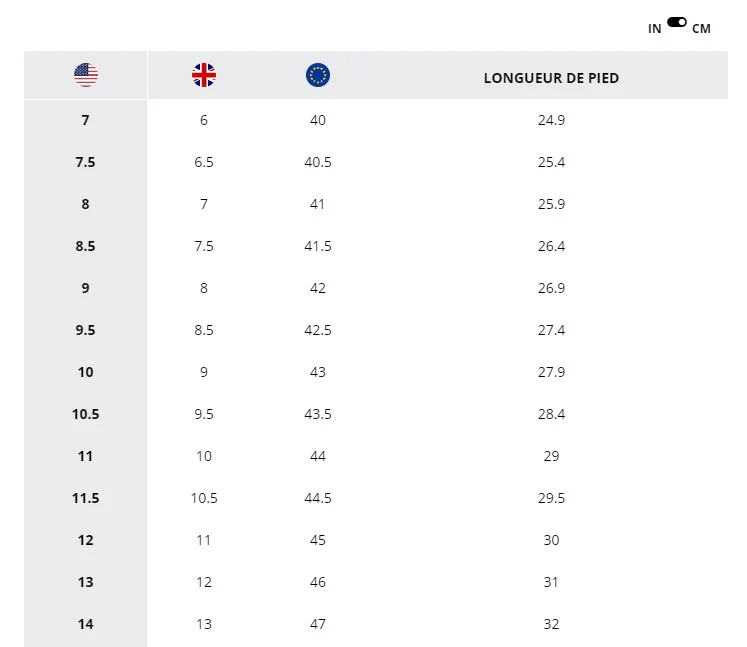The height and width of the screenshot is (647, 747).
Task: Click the US flag icon in header
Action: [x=86, y=75]
